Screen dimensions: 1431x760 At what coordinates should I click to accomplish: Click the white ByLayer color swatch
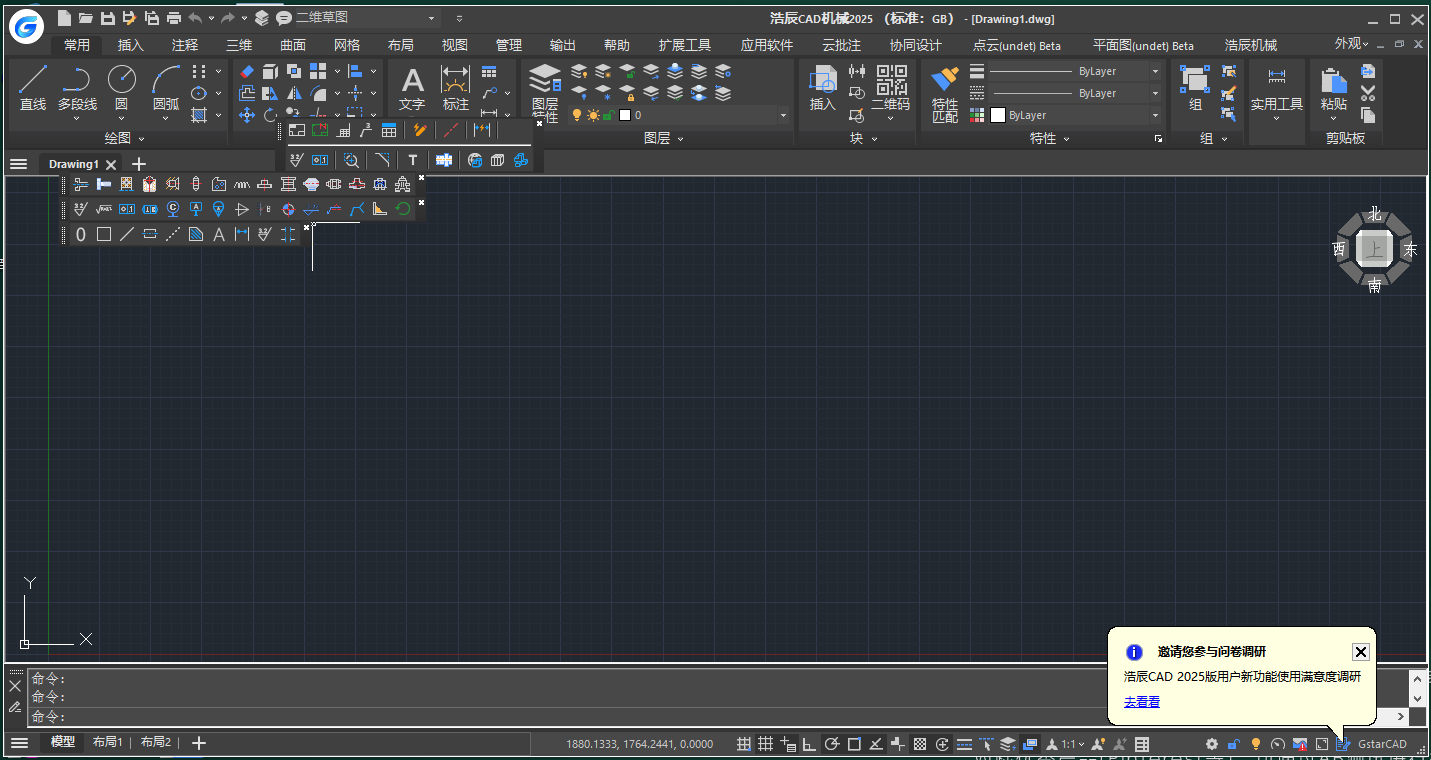tap(997, 115)
